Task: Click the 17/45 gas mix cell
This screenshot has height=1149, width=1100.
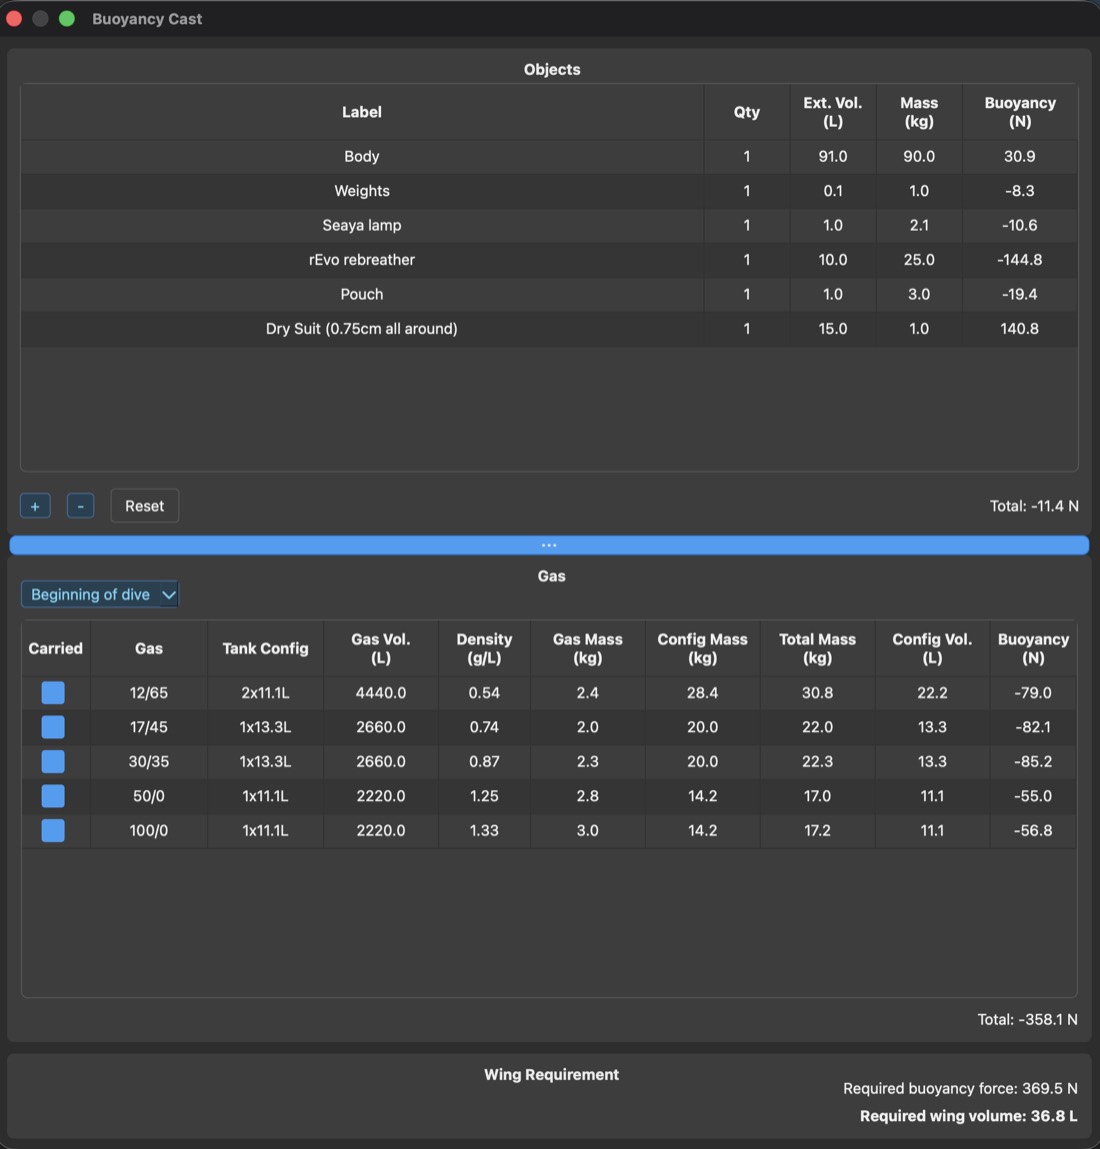Action: tap(149, 727)
